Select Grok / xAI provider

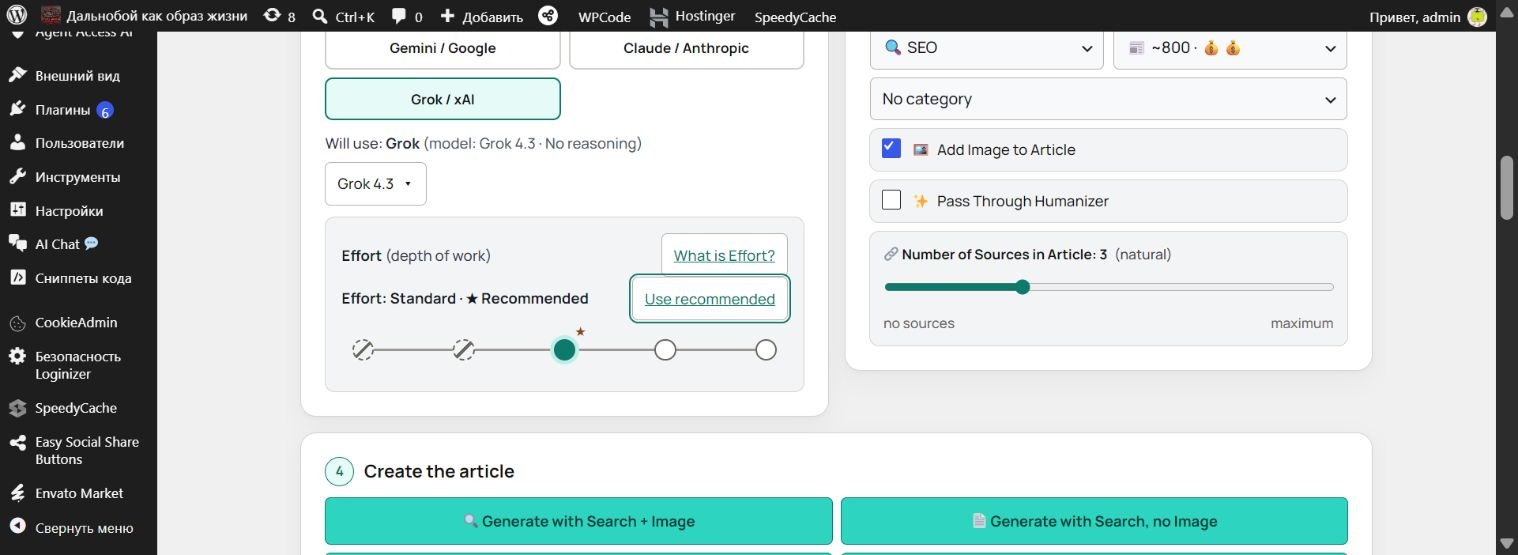(x=443, y=99)
